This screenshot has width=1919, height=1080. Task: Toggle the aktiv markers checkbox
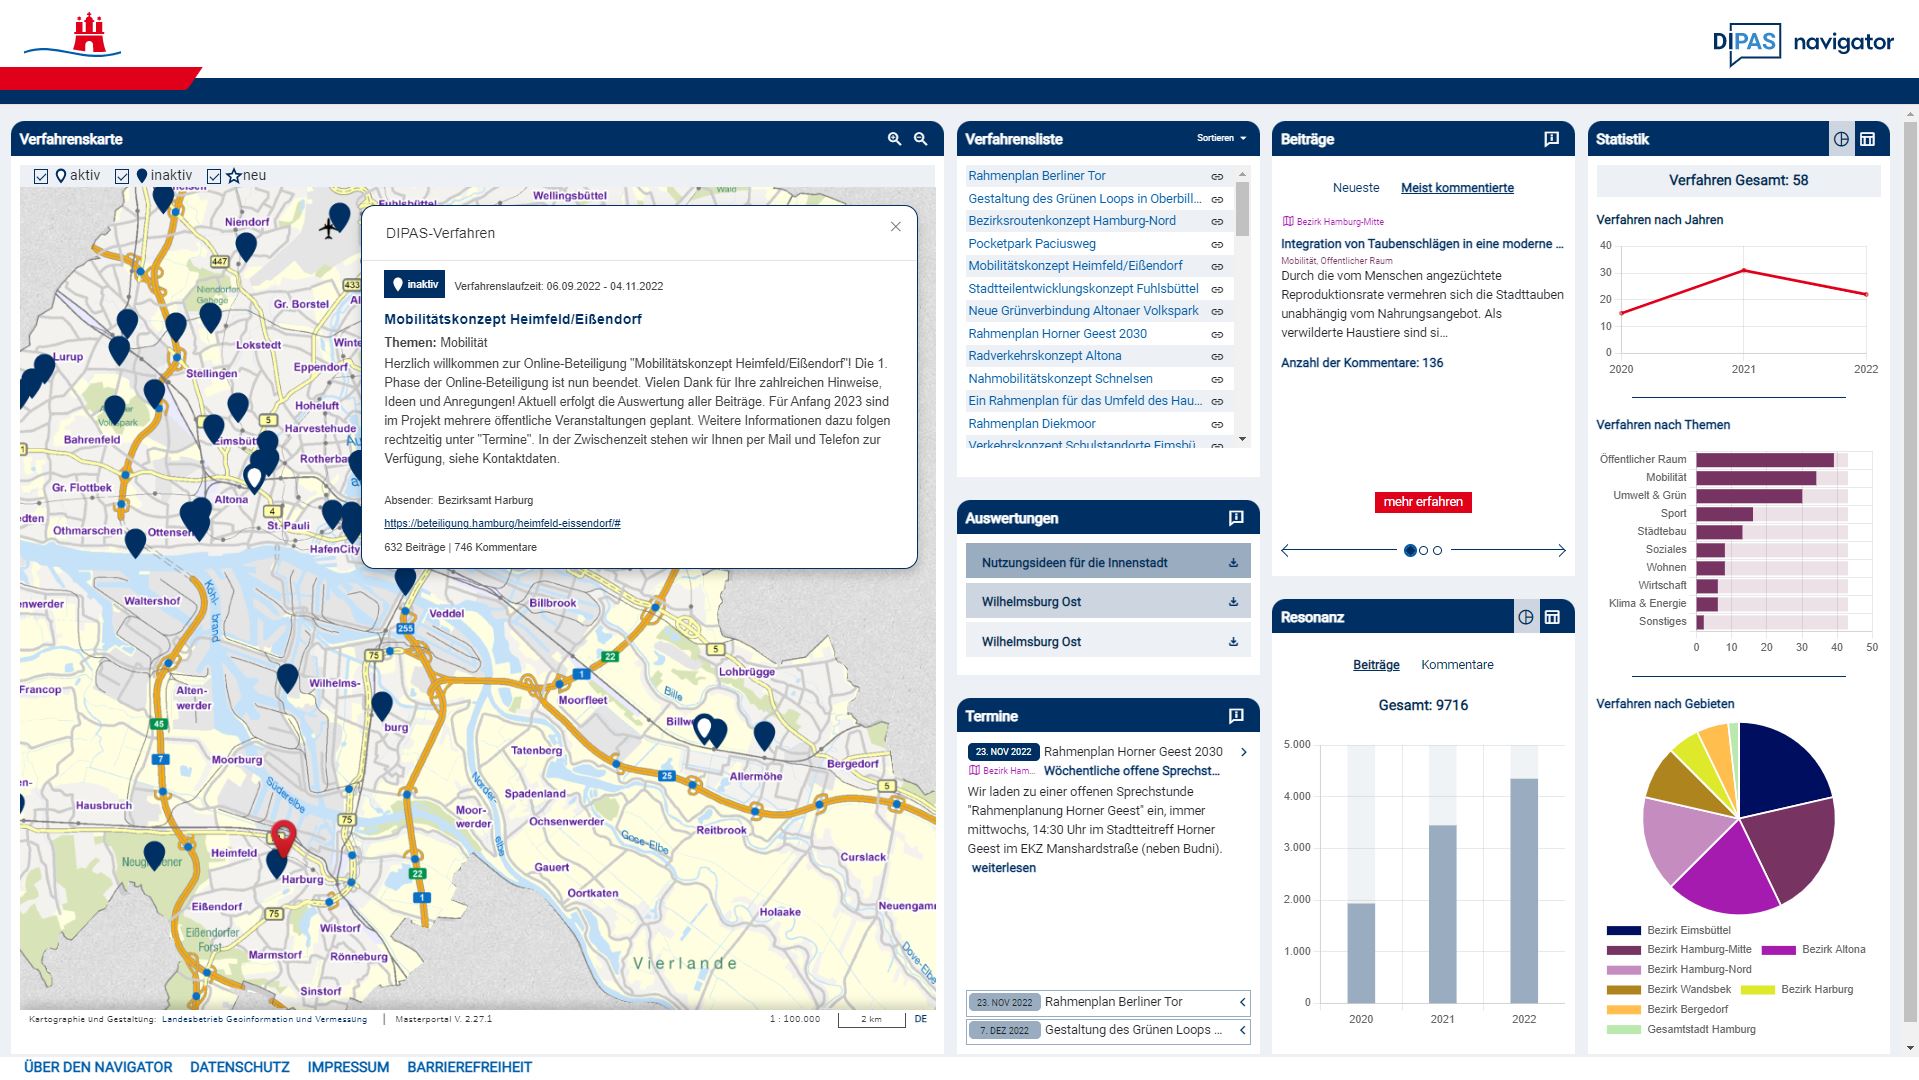pos(41,176)
